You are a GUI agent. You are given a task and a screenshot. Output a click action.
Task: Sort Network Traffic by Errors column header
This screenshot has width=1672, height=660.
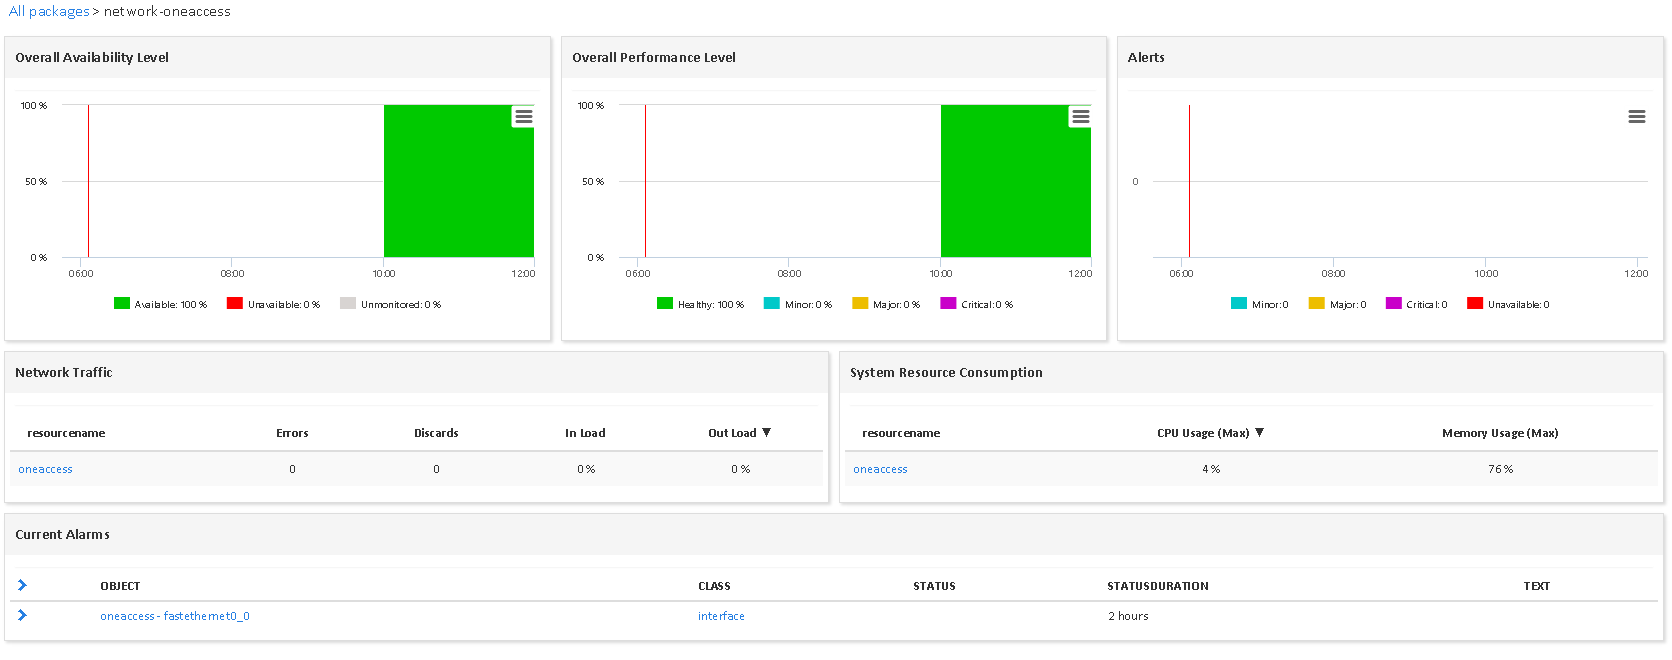(x=292, y=433)
